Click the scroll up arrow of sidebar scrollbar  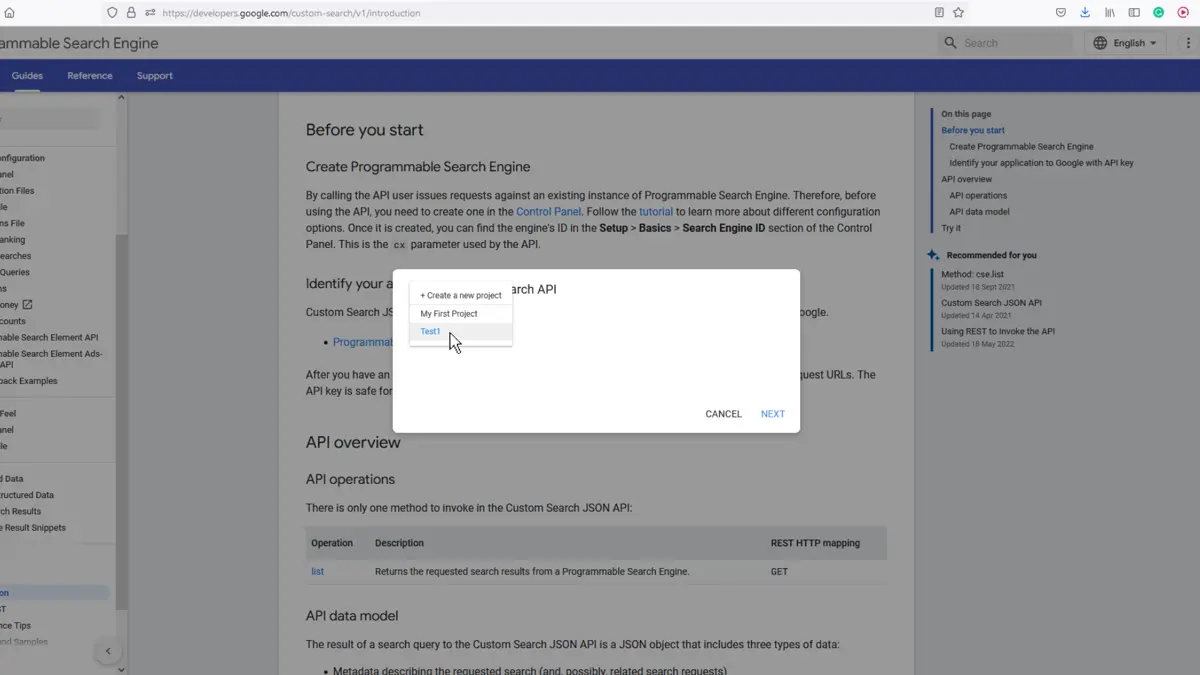[121, 98]
